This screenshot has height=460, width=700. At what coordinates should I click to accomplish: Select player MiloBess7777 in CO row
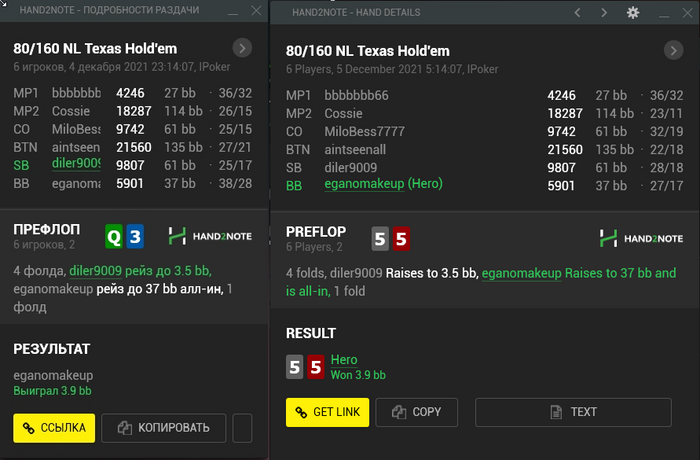[x=364, y=131]
